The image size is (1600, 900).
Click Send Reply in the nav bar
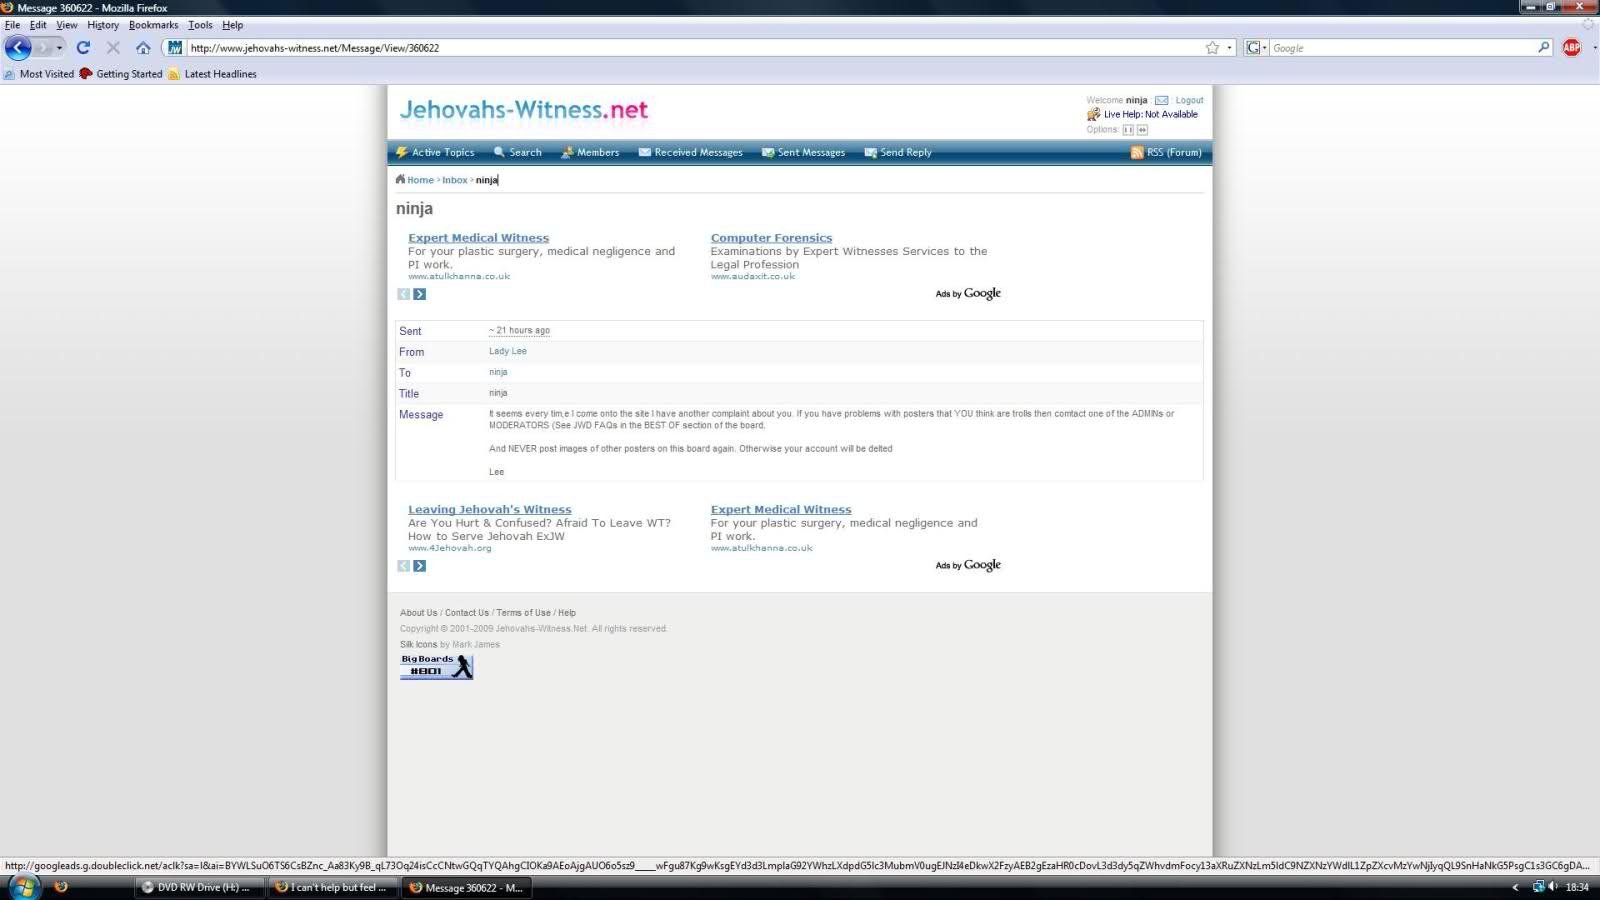click(898, 152)
